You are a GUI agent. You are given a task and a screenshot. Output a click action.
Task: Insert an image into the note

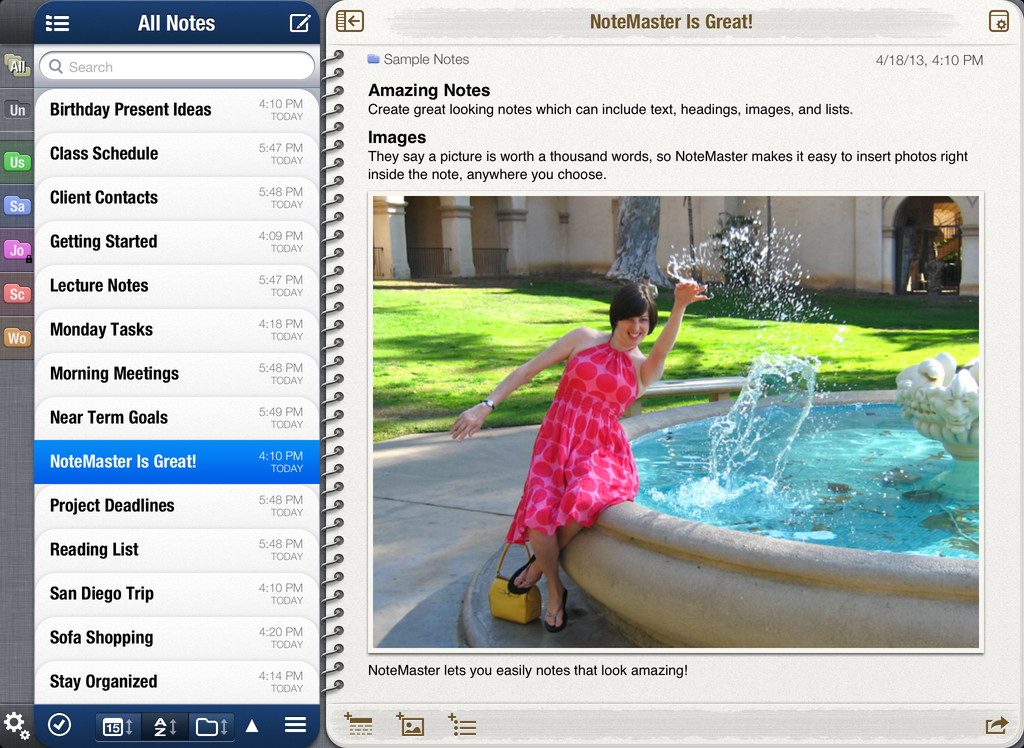[x=410, y=724]
